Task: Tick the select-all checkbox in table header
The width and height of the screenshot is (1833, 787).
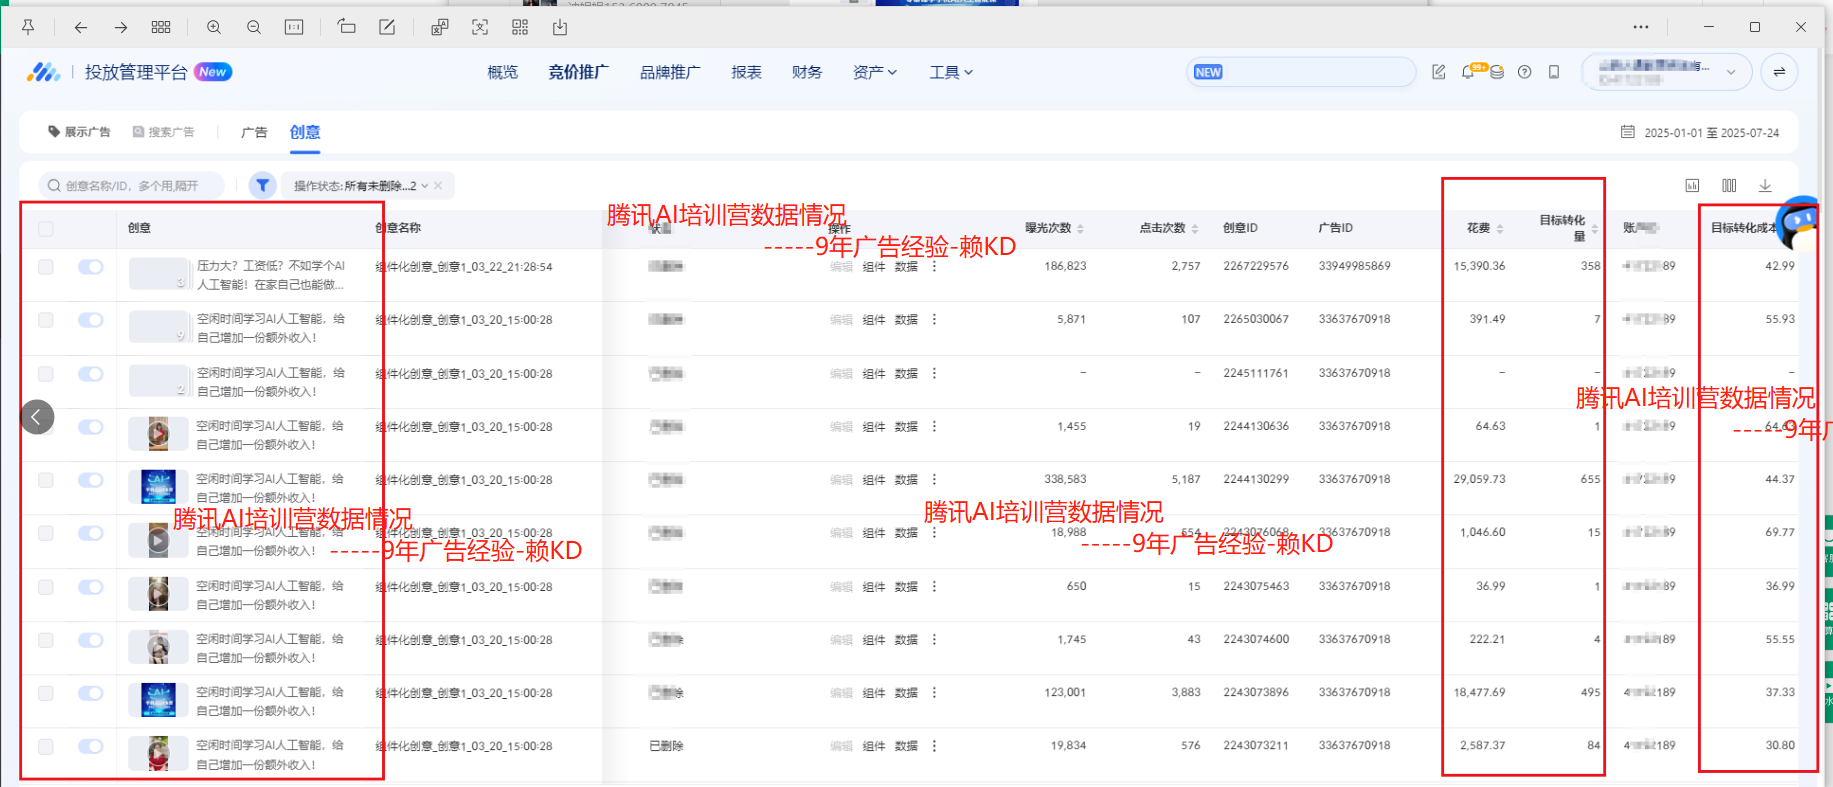Action: point(46,229)
